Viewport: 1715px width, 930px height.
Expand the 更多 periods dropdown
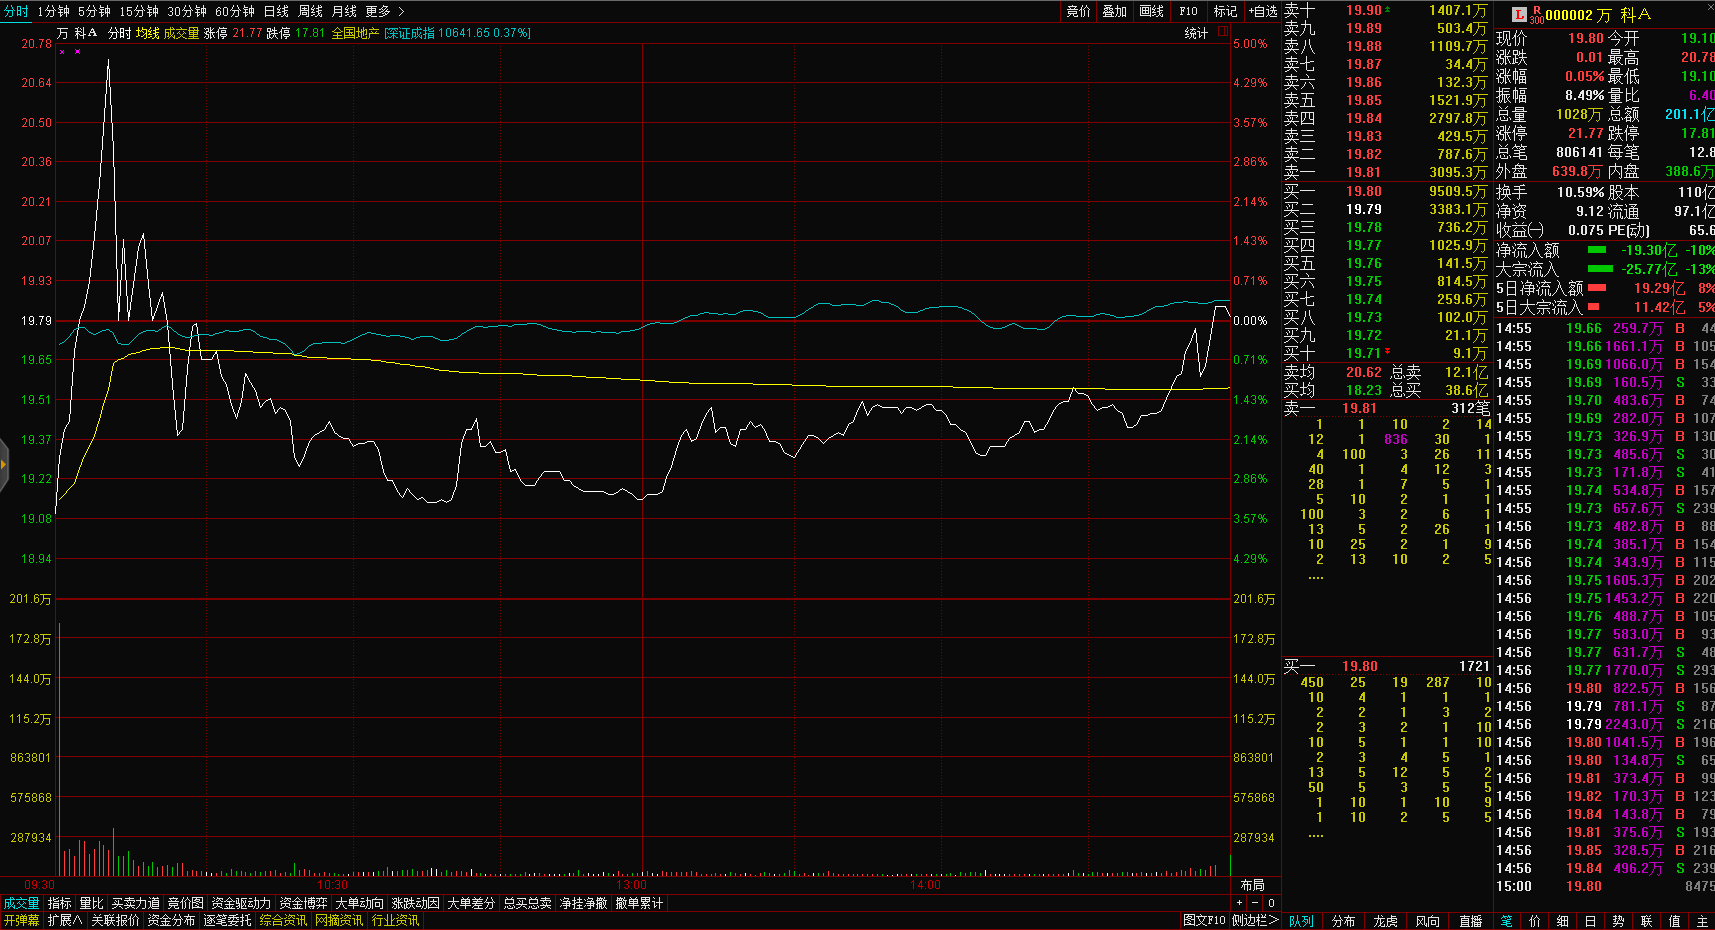click(x=385, y=11)
